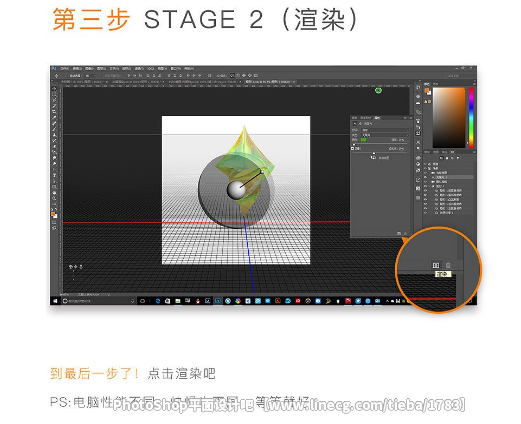Image resolution: width=521 pixels, height=424 pixels.
Task: Open the Window menu (窗口)
Action: pyautogui.click(x=175, y=69)
